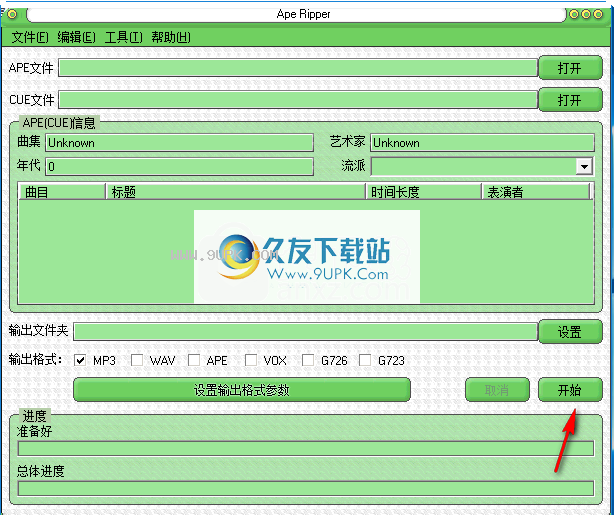The width and height of the screenshot is (614, 515).
Task: Click the round icon left of title
Action: [13, 14]
